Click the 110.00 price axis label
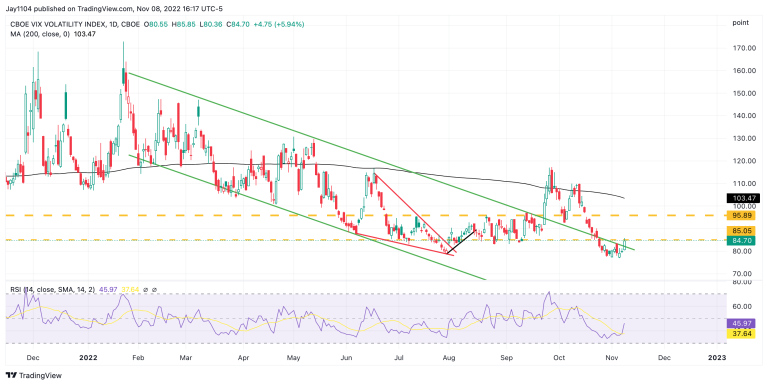This screenshot has height=385, width=768. [743, 183]
